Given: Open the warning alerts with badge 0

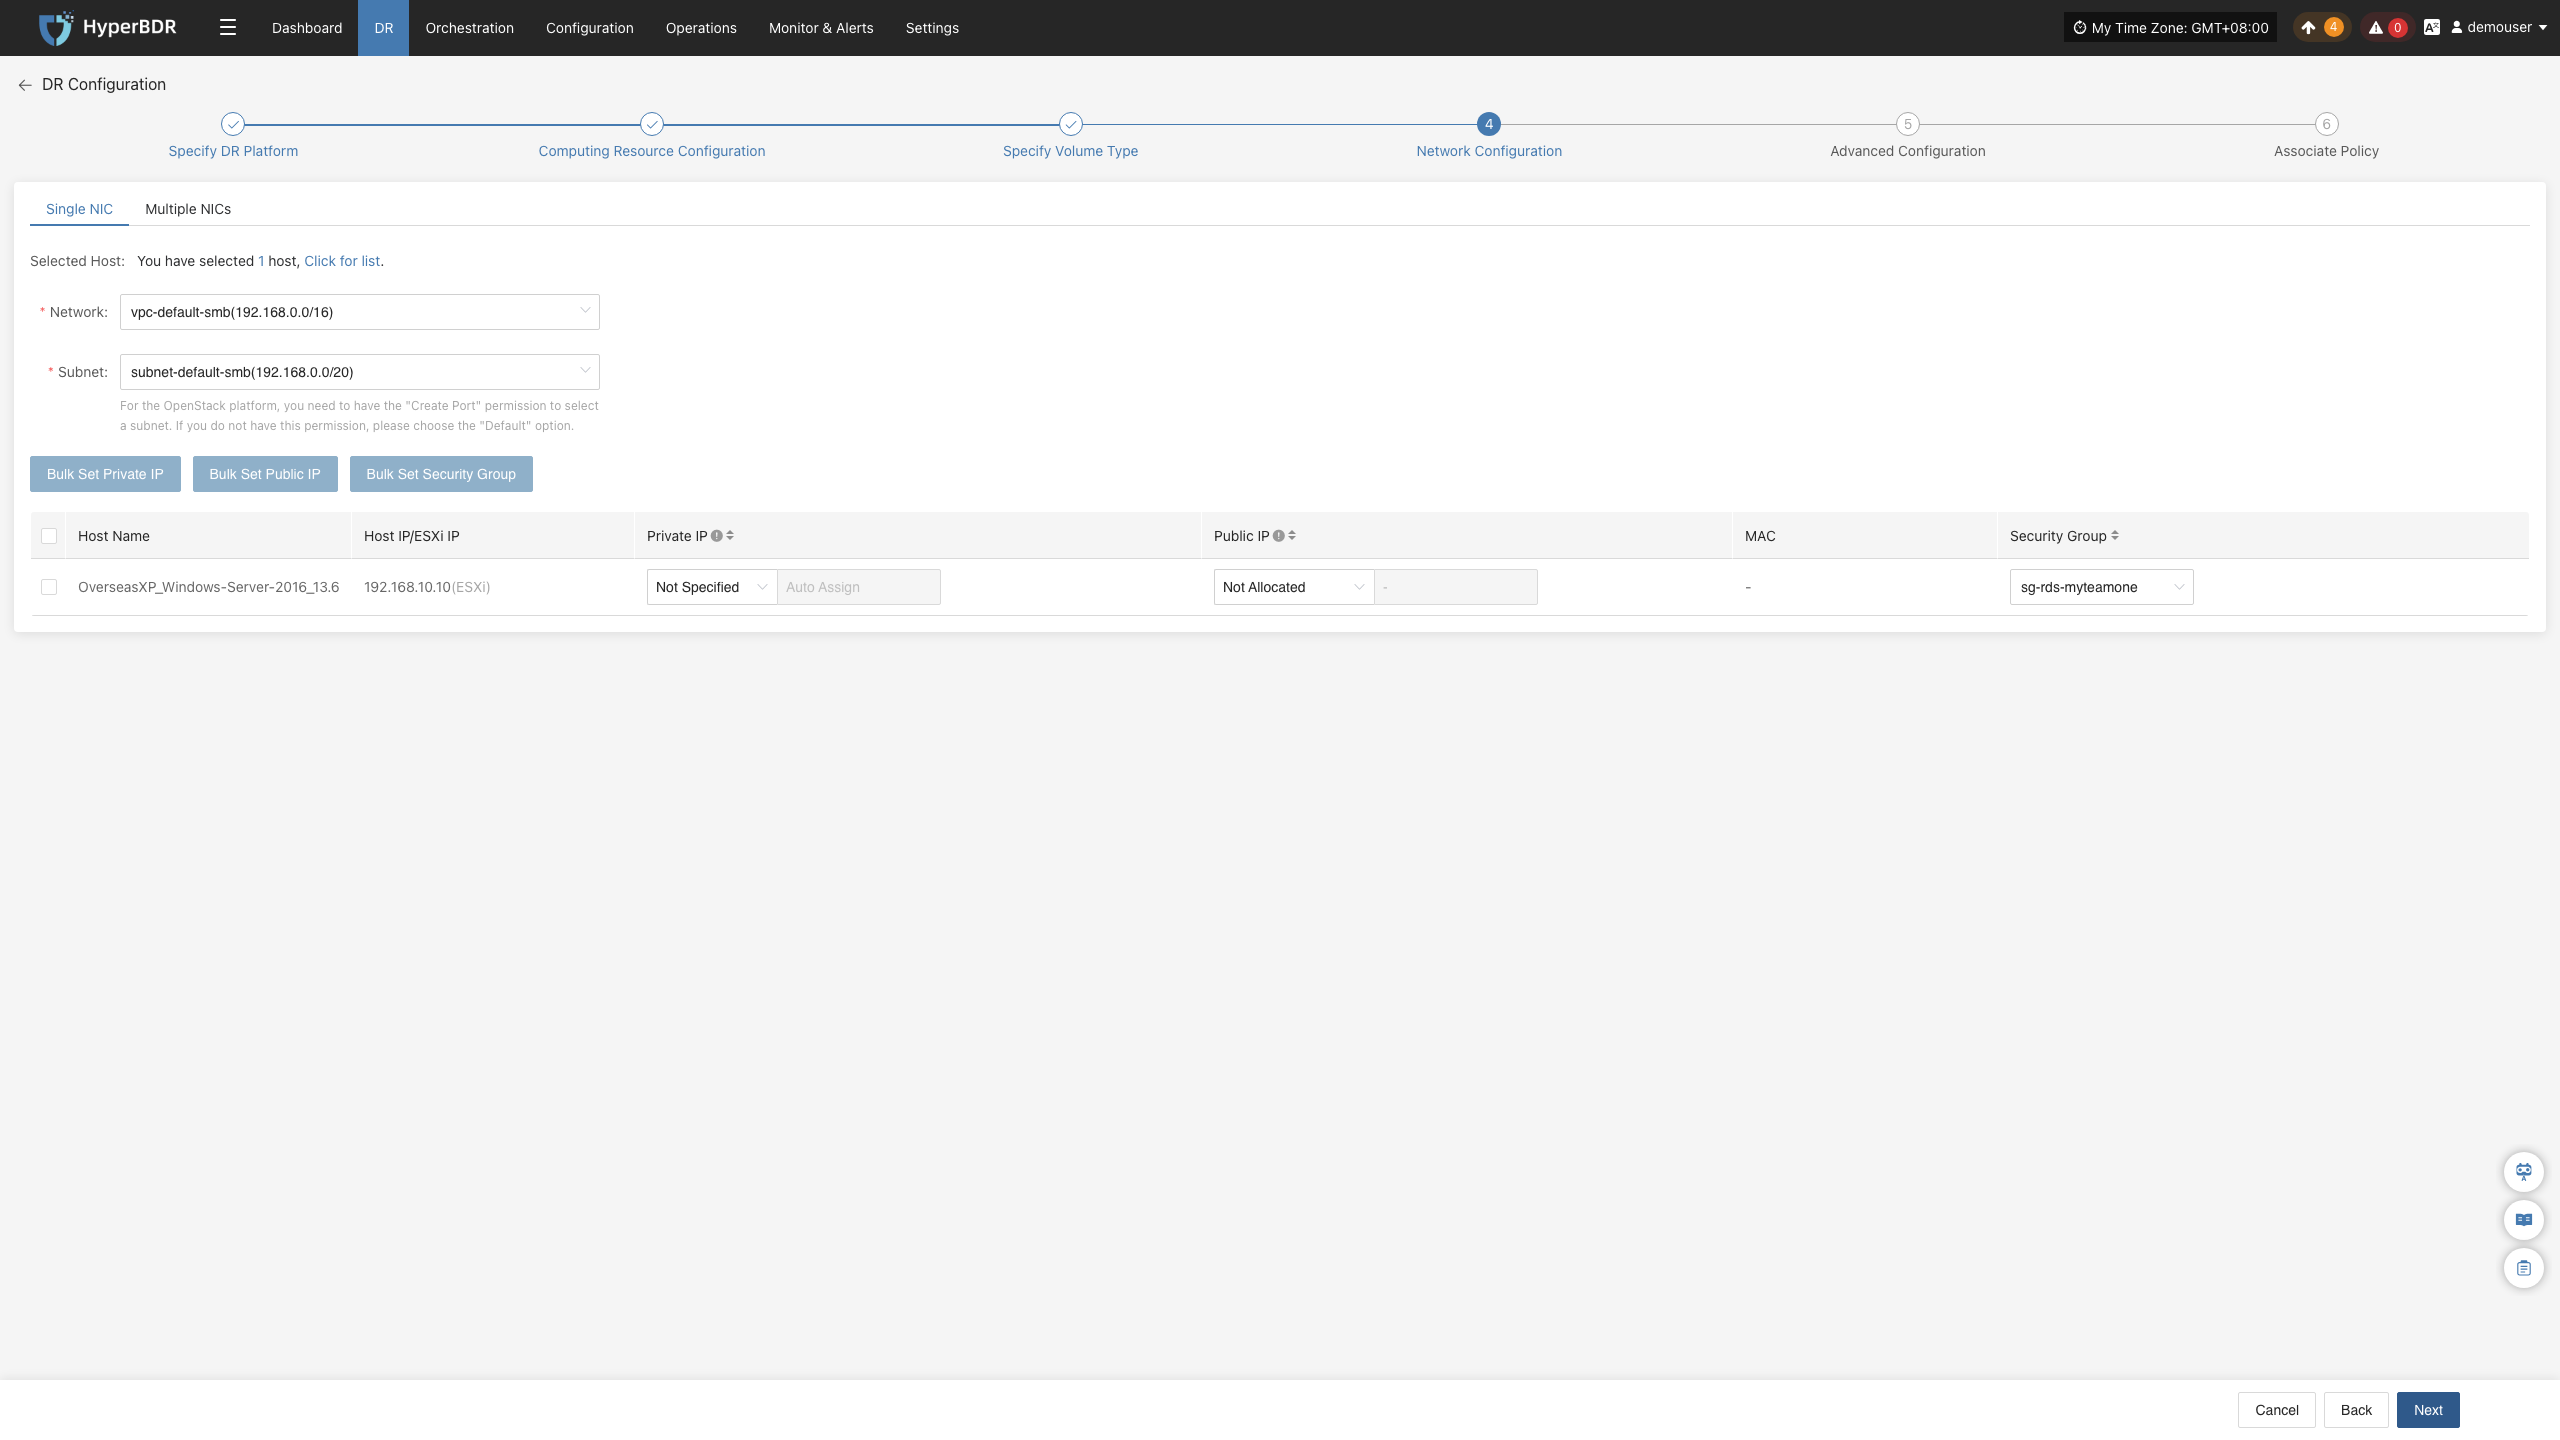Looking at the screenshot, I should (x=2386, y=28).
